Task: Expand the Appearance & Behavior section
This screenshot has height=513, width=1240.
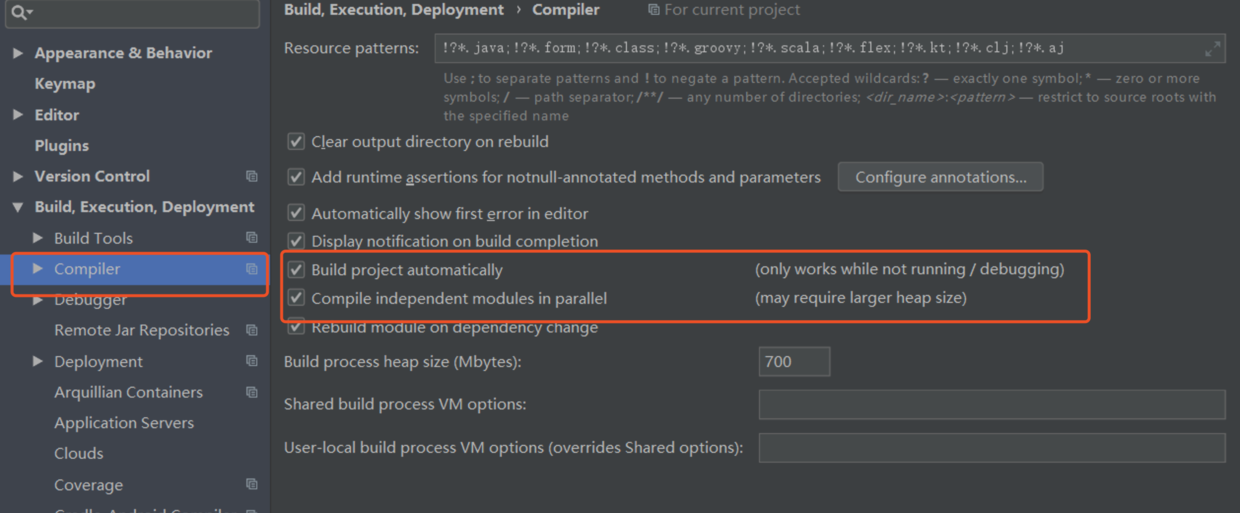Action: point(18,53)
